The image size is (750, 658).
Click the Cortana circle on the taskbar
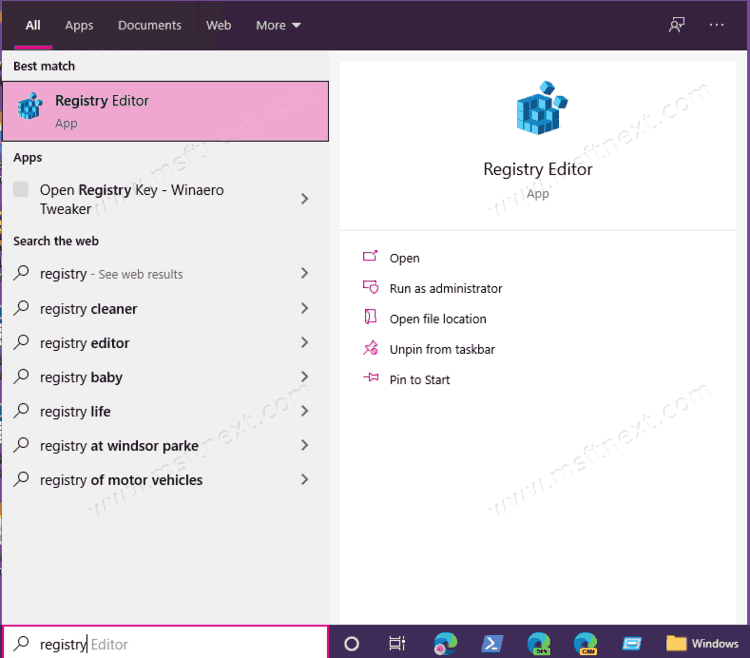pyautogui.click(x=352, y=644)
